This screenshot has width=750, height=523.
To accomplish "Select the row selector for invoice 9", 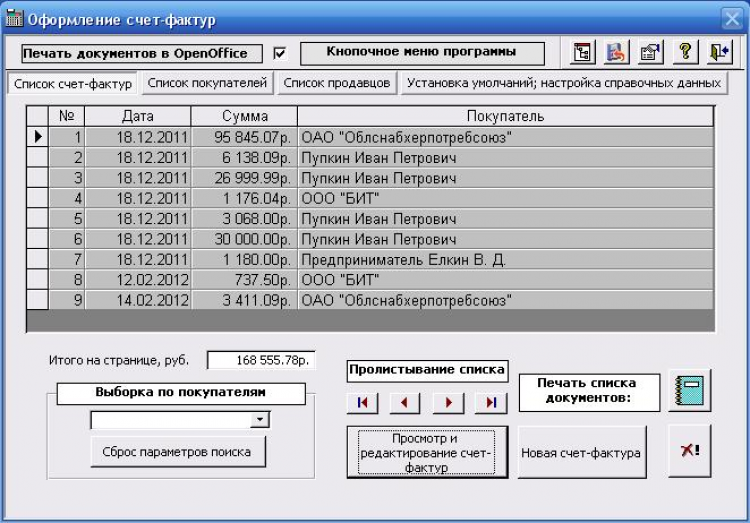I will coord(38,300).
